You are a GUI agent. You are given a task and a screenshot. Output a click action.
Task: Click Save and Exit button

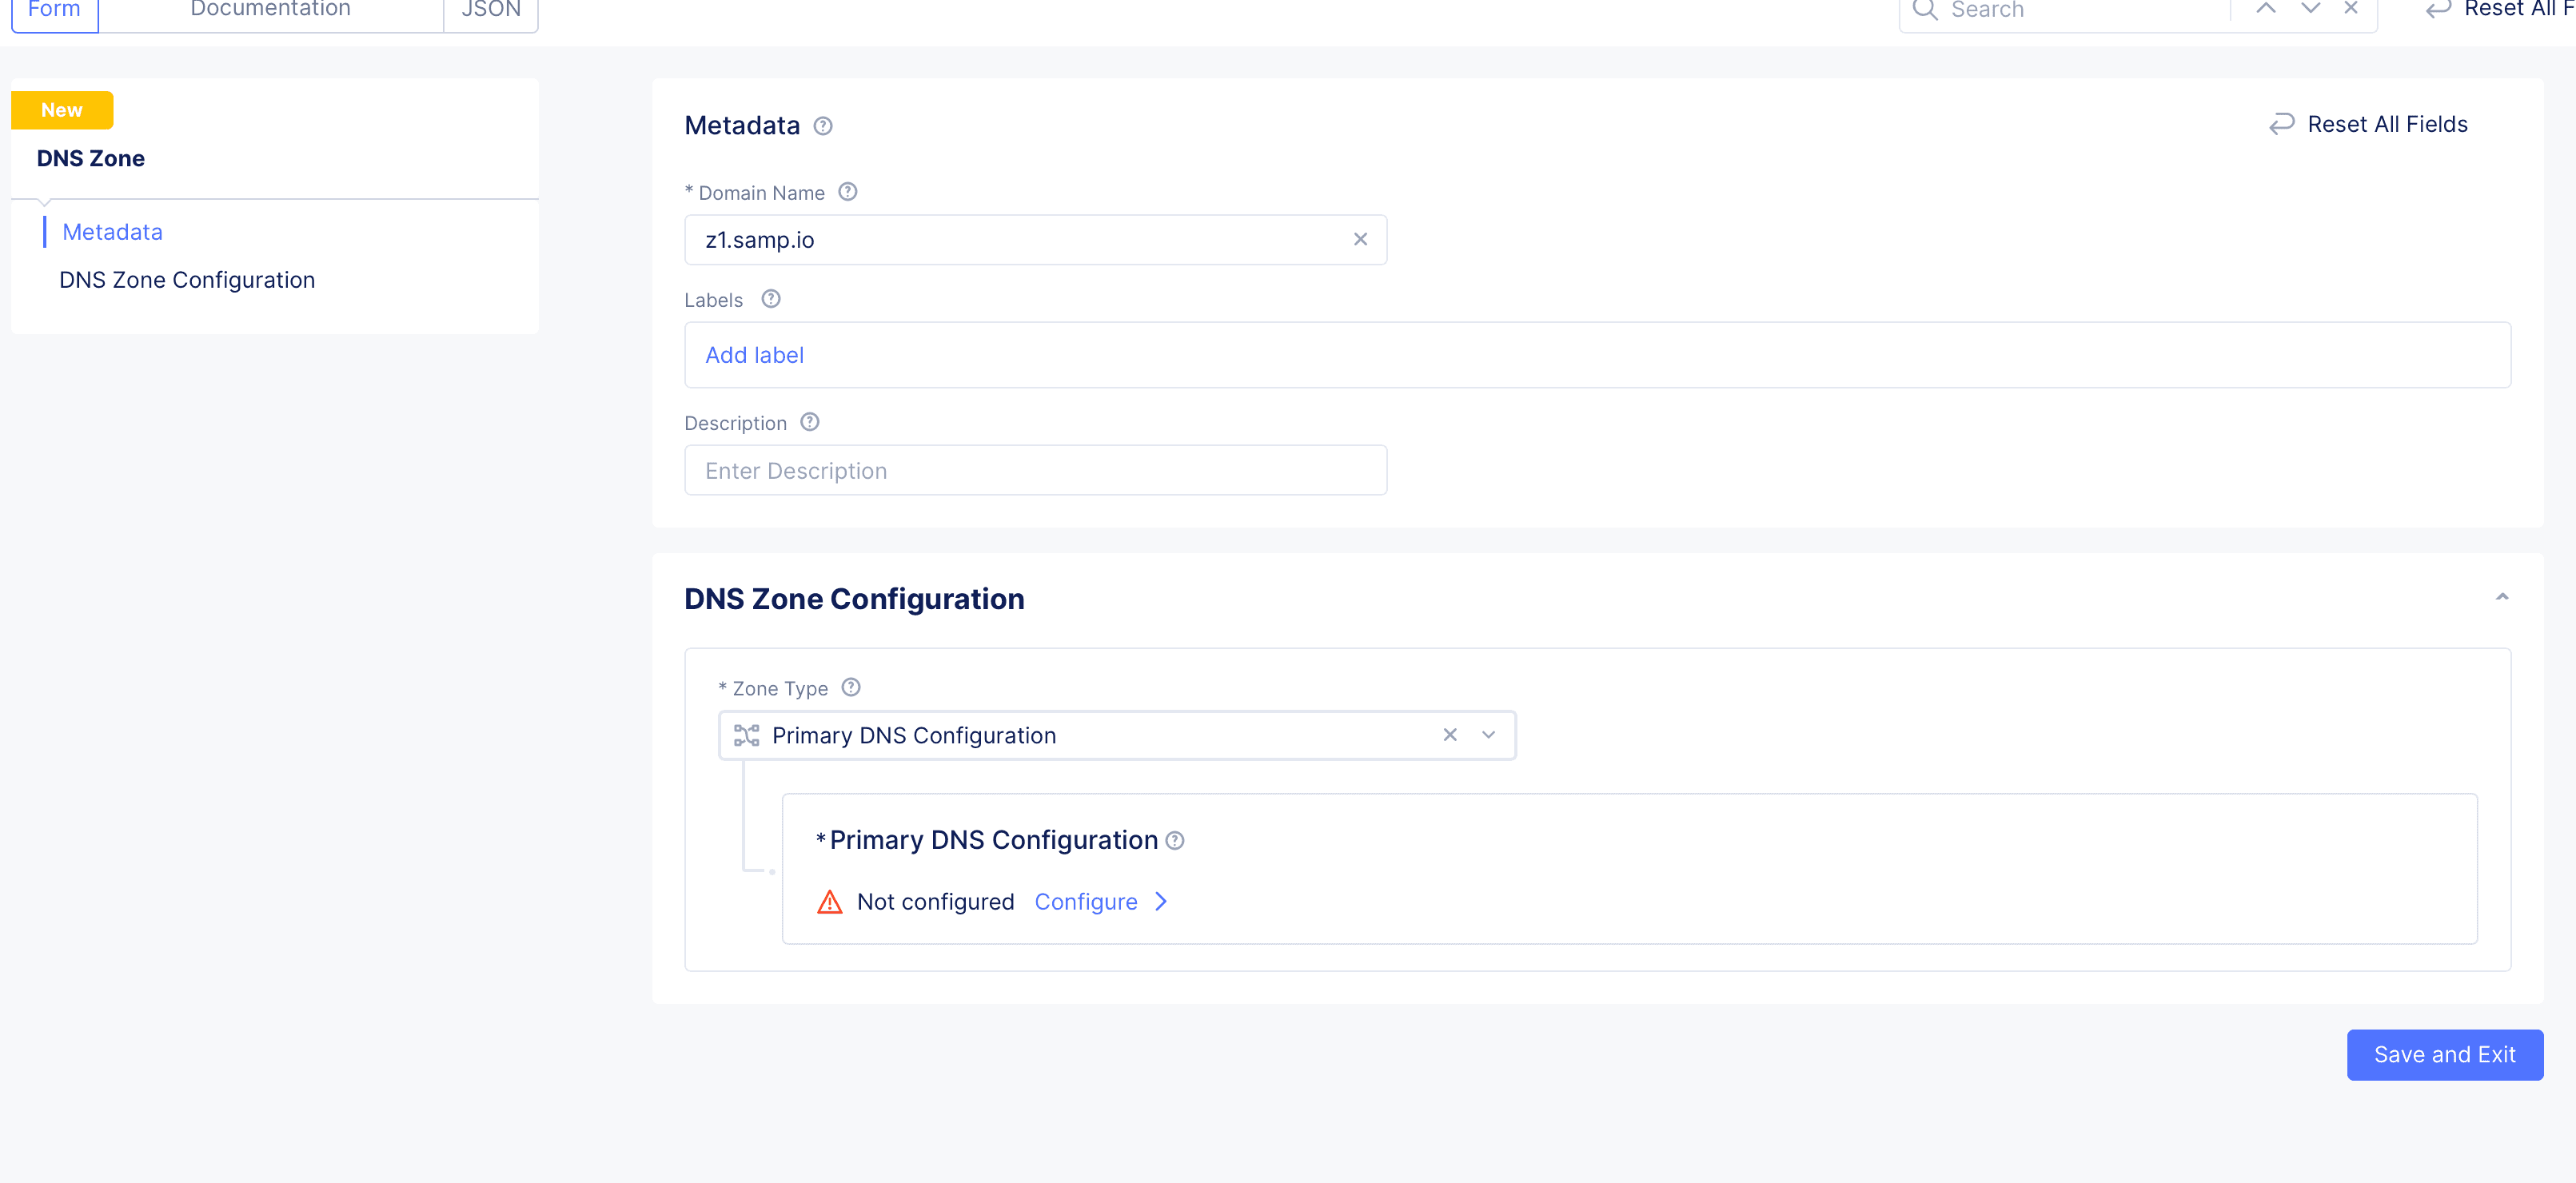coord(2444,1054)
